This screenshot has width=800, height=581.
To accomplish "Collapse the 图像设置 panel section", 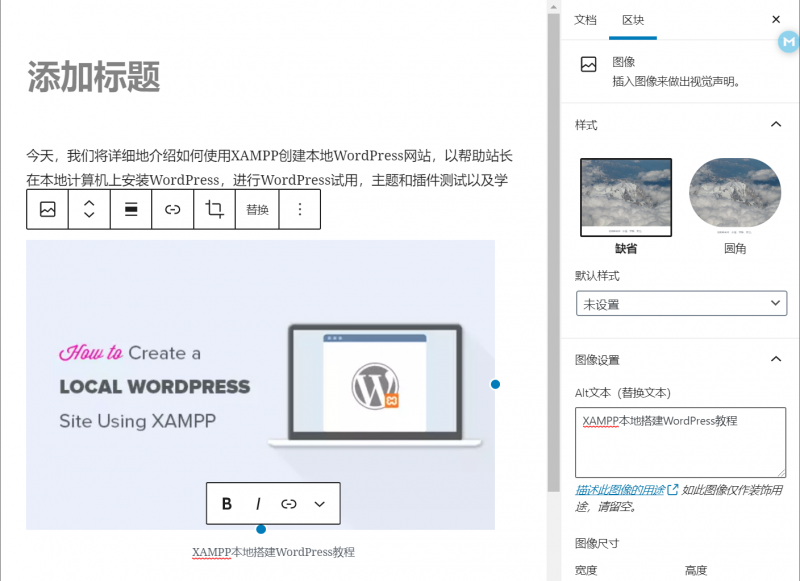I will pyautogui.click(x=775, y=360).
